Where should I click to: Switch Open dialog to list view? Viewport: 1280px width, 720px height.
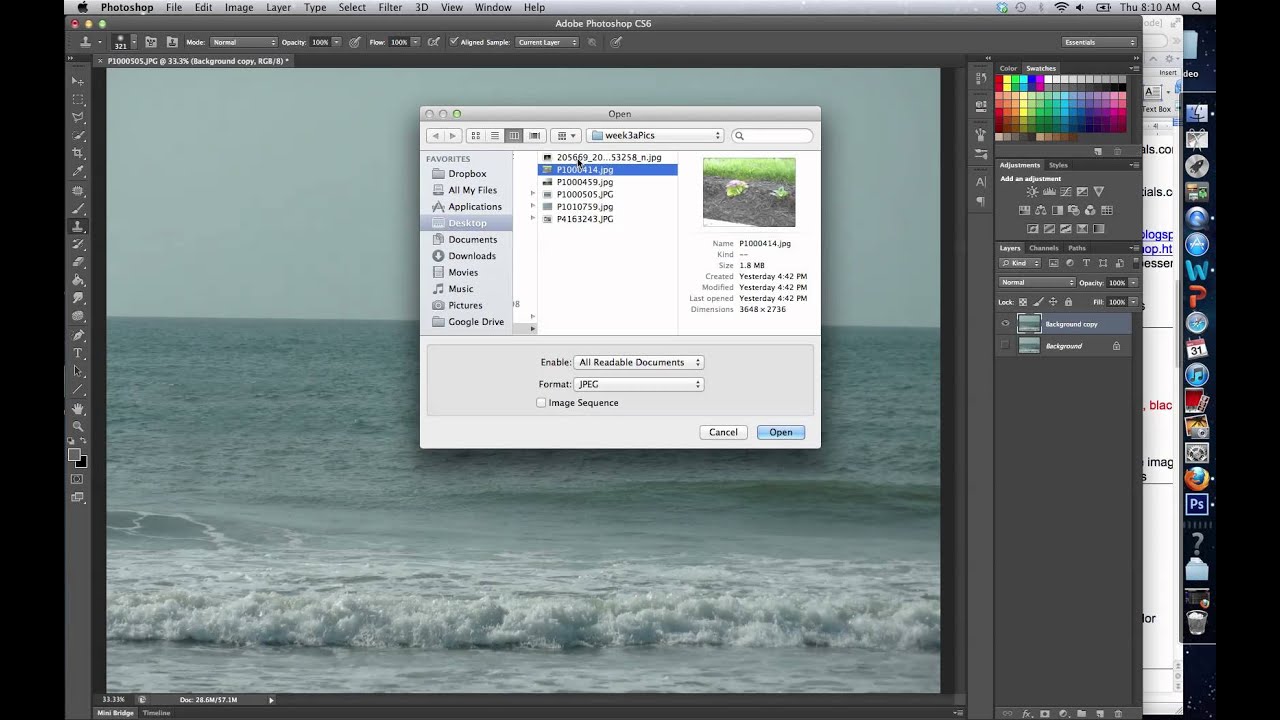coord(495,136)
